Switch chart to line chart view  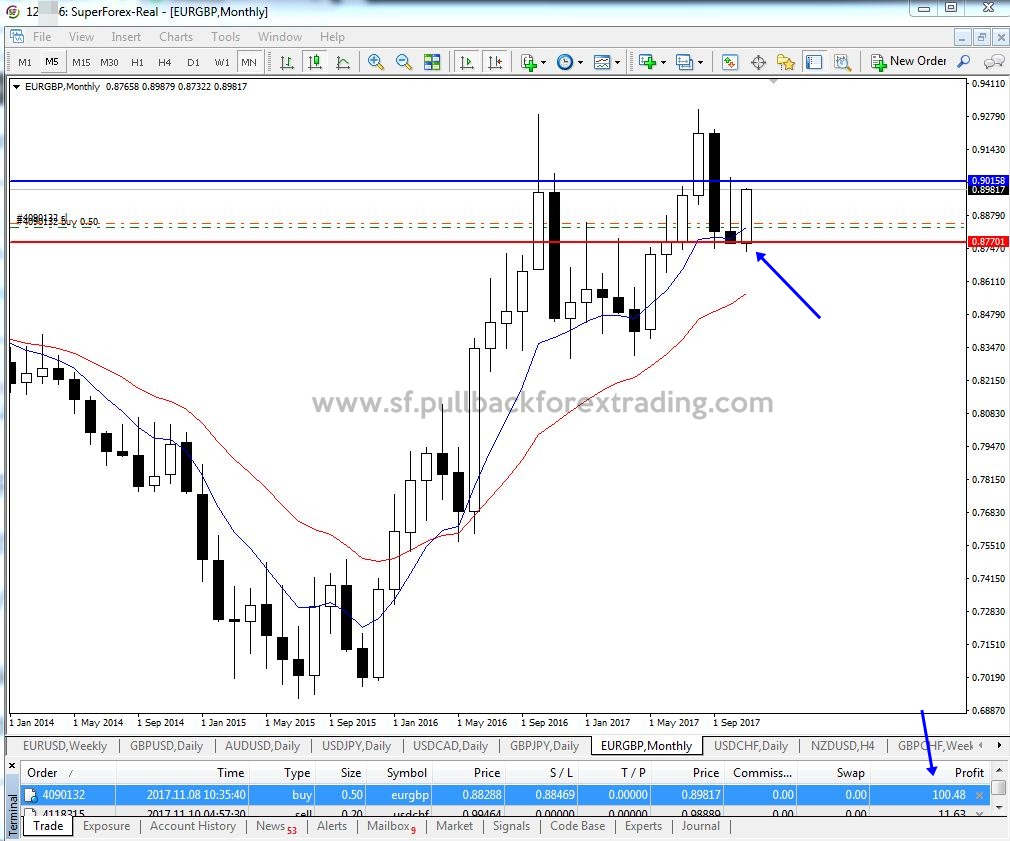tap(343, 62)
